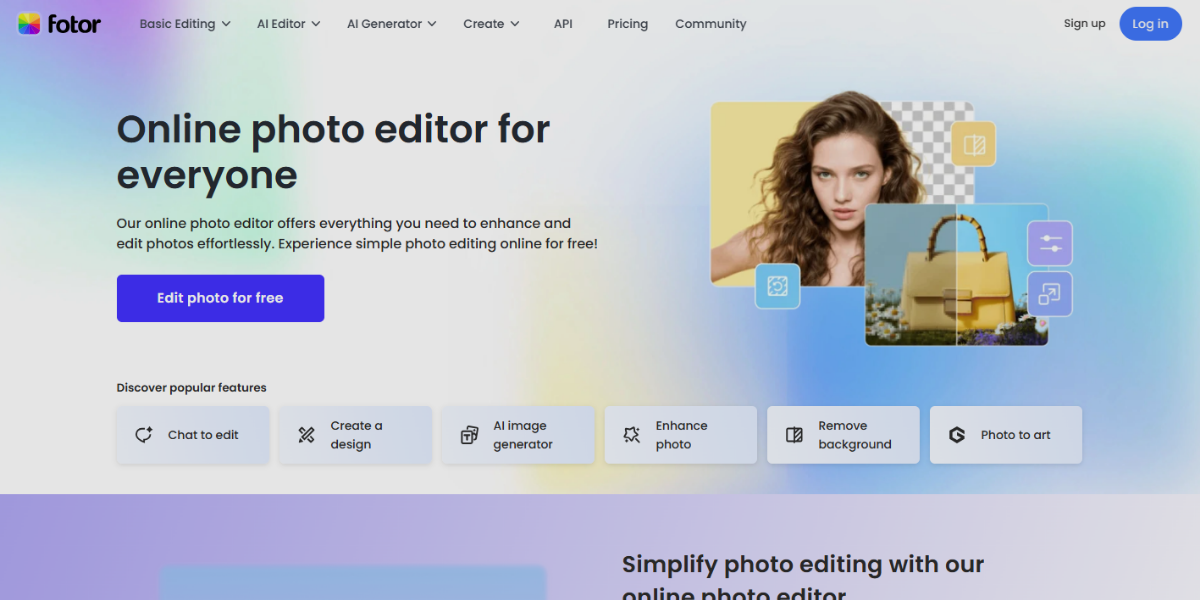The height and width of the screenshot is (600, 1200).
Task: Click the AI image generator icon
Action: 469,435
